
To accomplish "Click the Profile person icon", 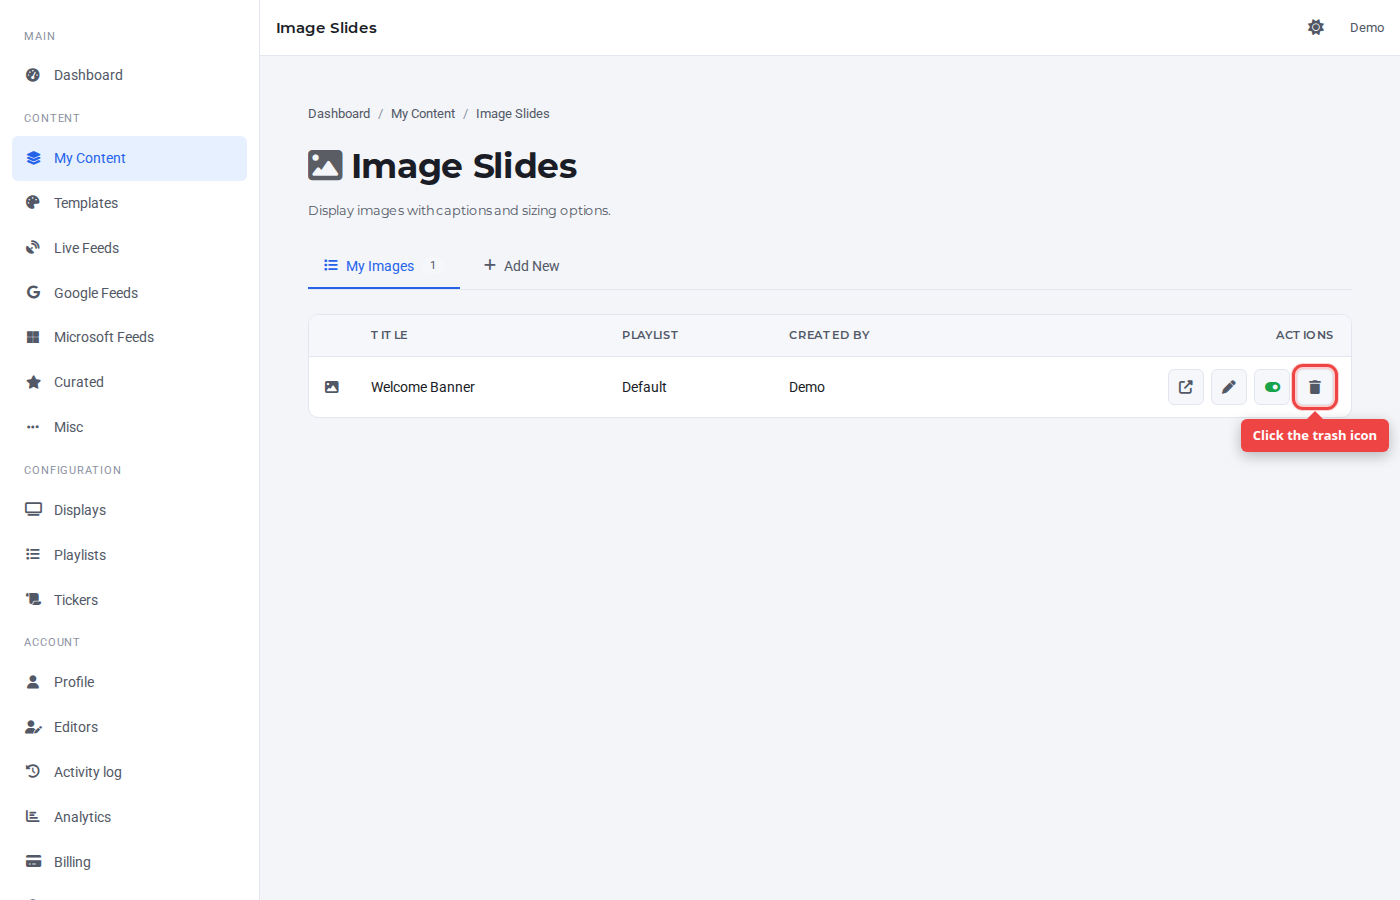I will coord(33,682).
